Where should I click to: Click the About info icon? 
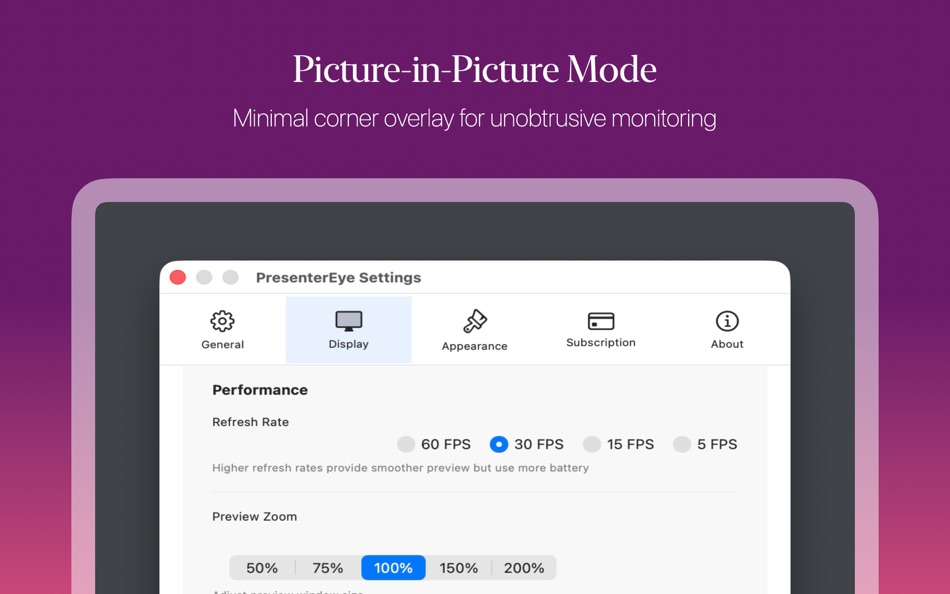pos(726,321)
